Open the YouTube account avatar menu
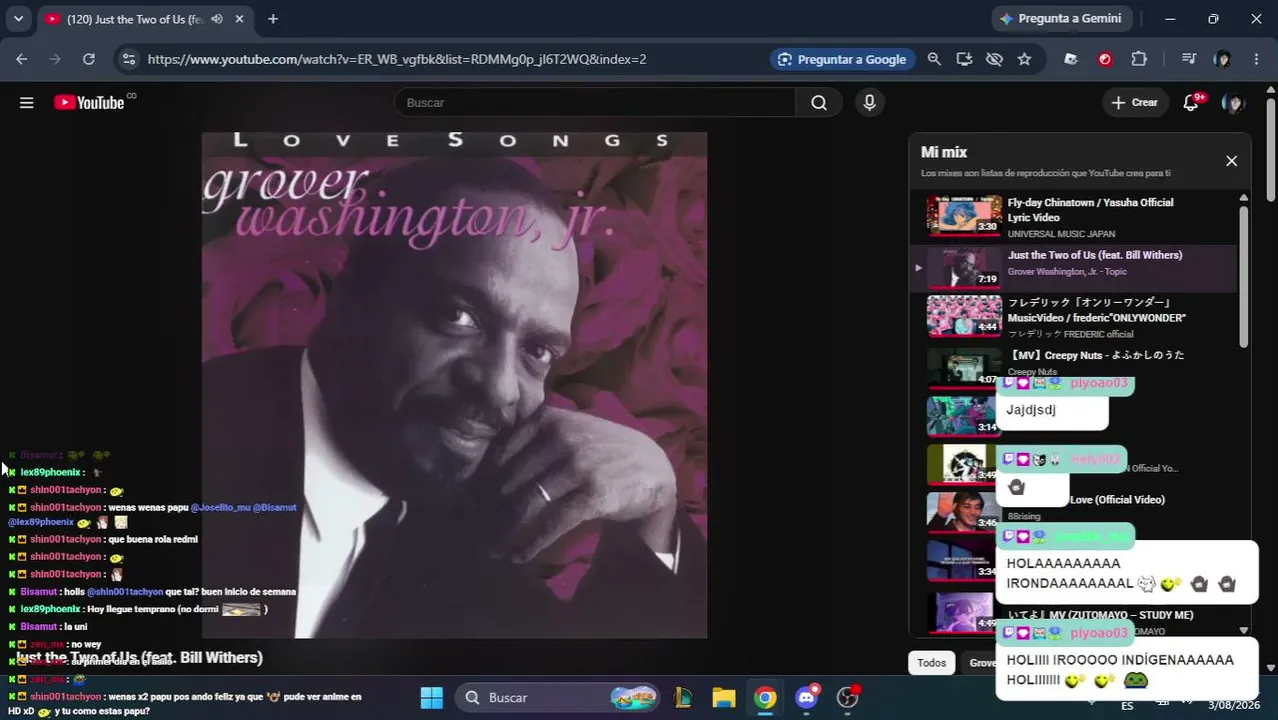The height and width of the screenshot is (720, 1278). pos(1233,102)
